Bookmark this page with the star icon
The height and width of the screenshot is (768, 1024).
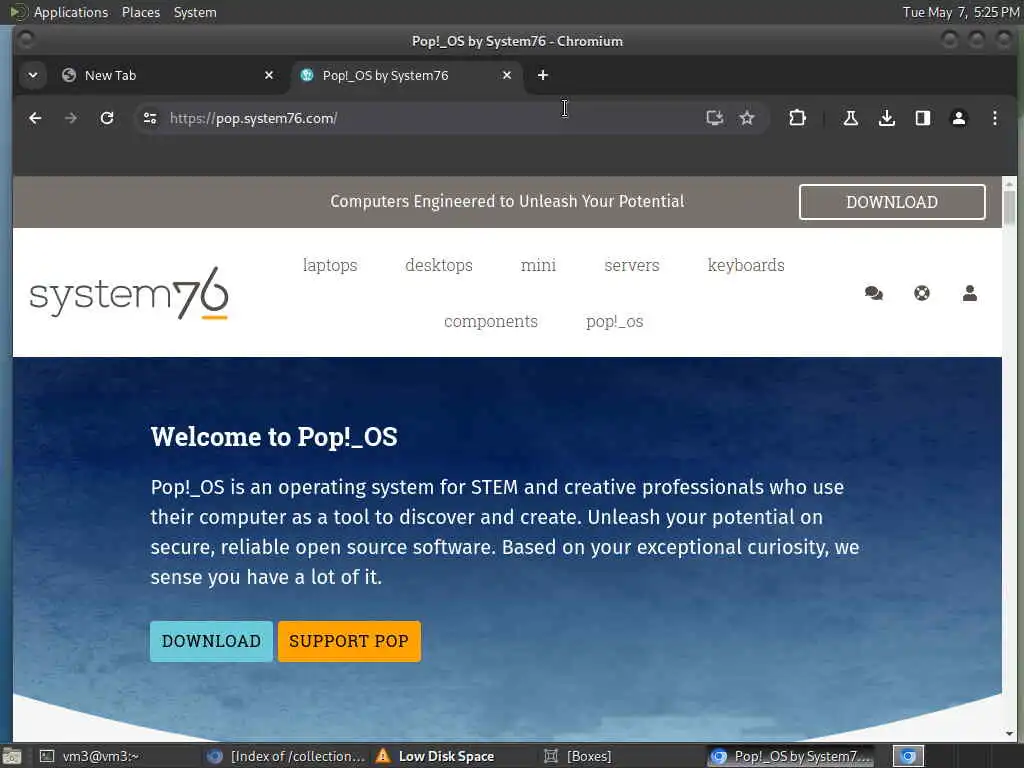coord(746,118)
